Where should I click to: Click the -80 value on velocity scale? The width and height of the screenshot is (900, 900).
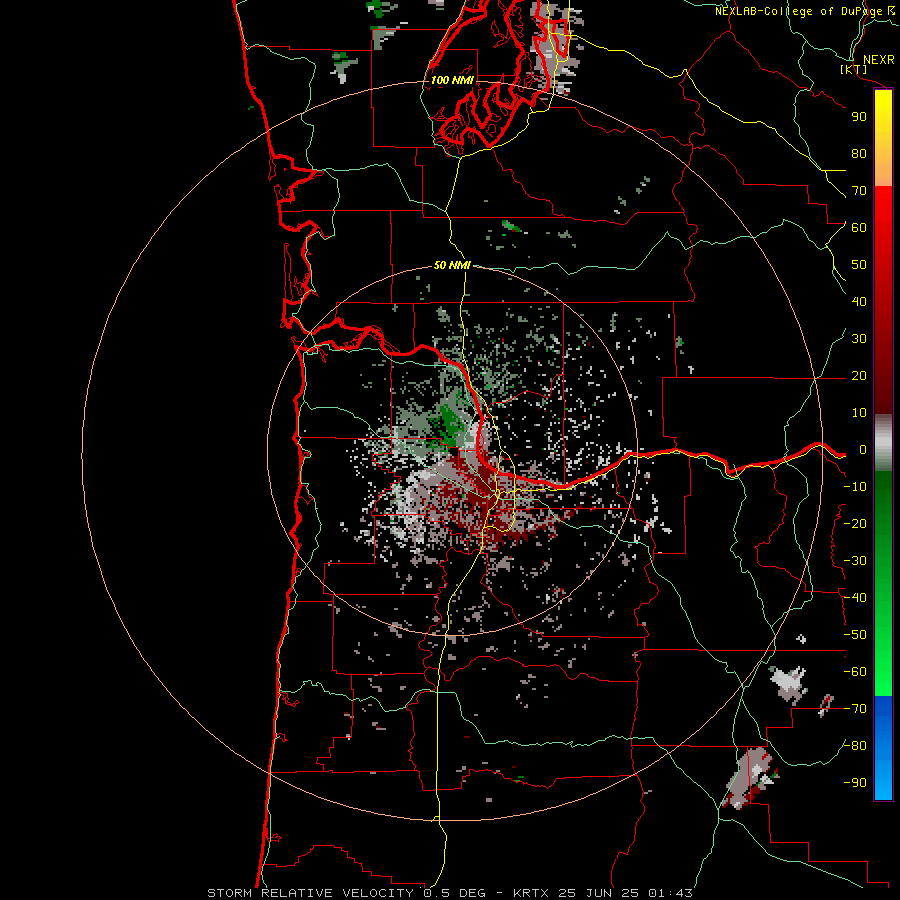(x=855, y=746)
